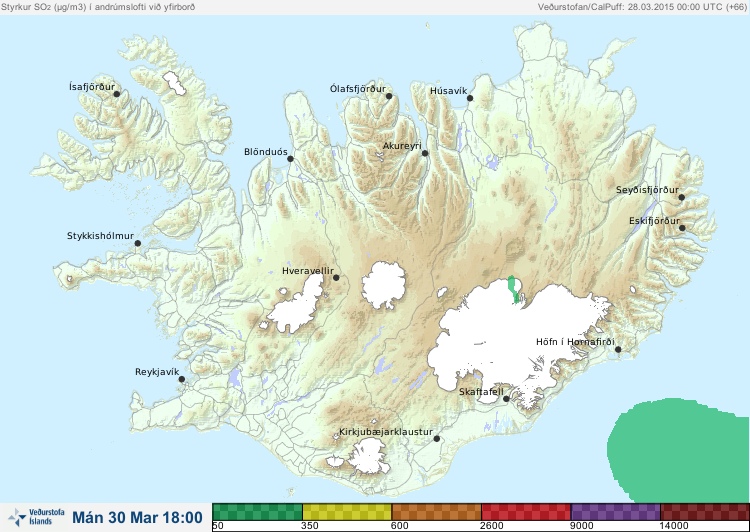Click the 'Seyðisfjörður' label text

(647, 190)
